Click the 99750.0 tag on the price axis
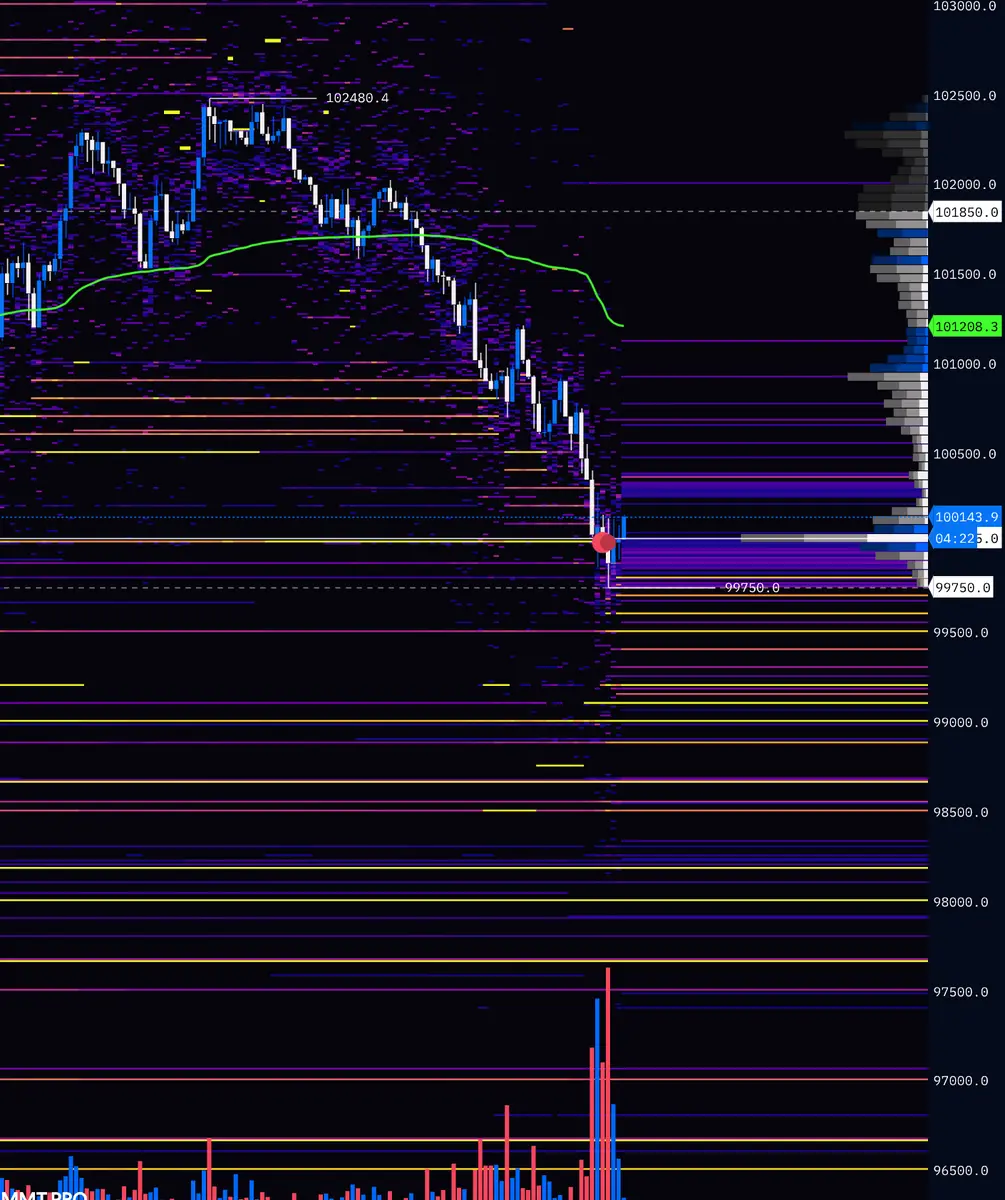This screenshot has height=1200, width=1005. tap(962, 588)
